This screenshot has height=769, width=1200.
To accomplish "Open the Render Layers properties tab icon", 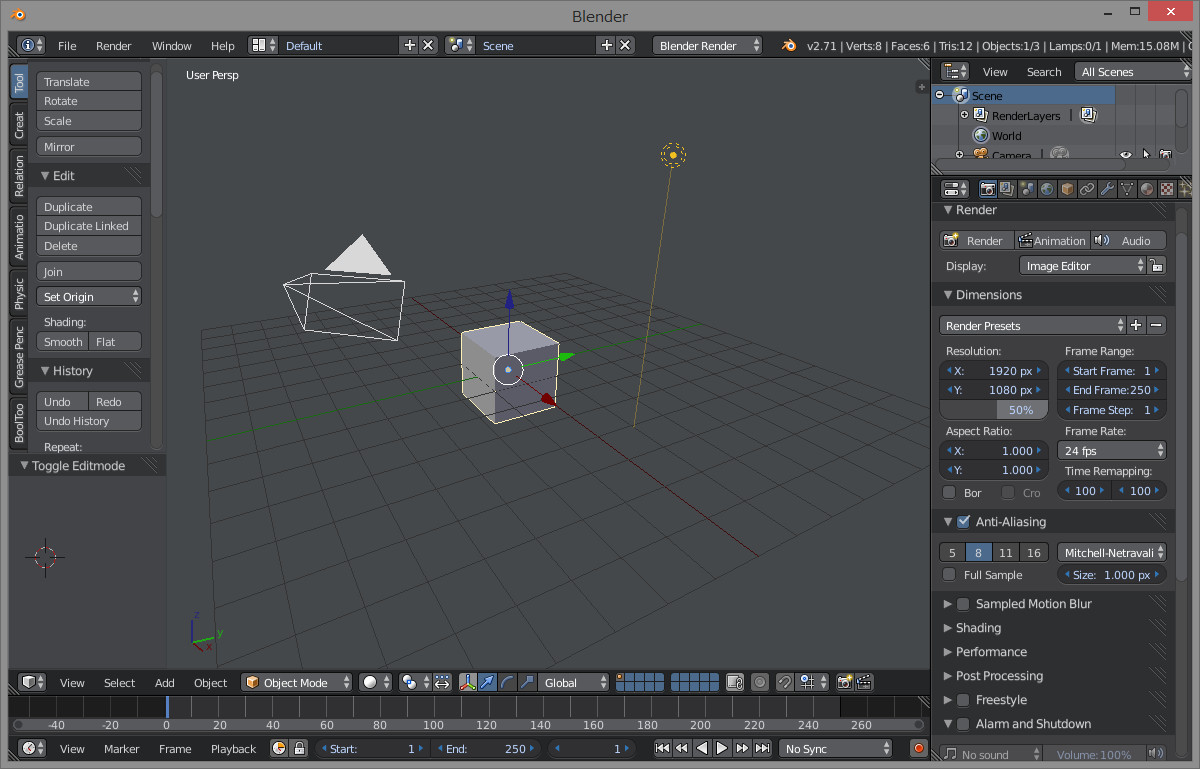I will [1007, 189].
